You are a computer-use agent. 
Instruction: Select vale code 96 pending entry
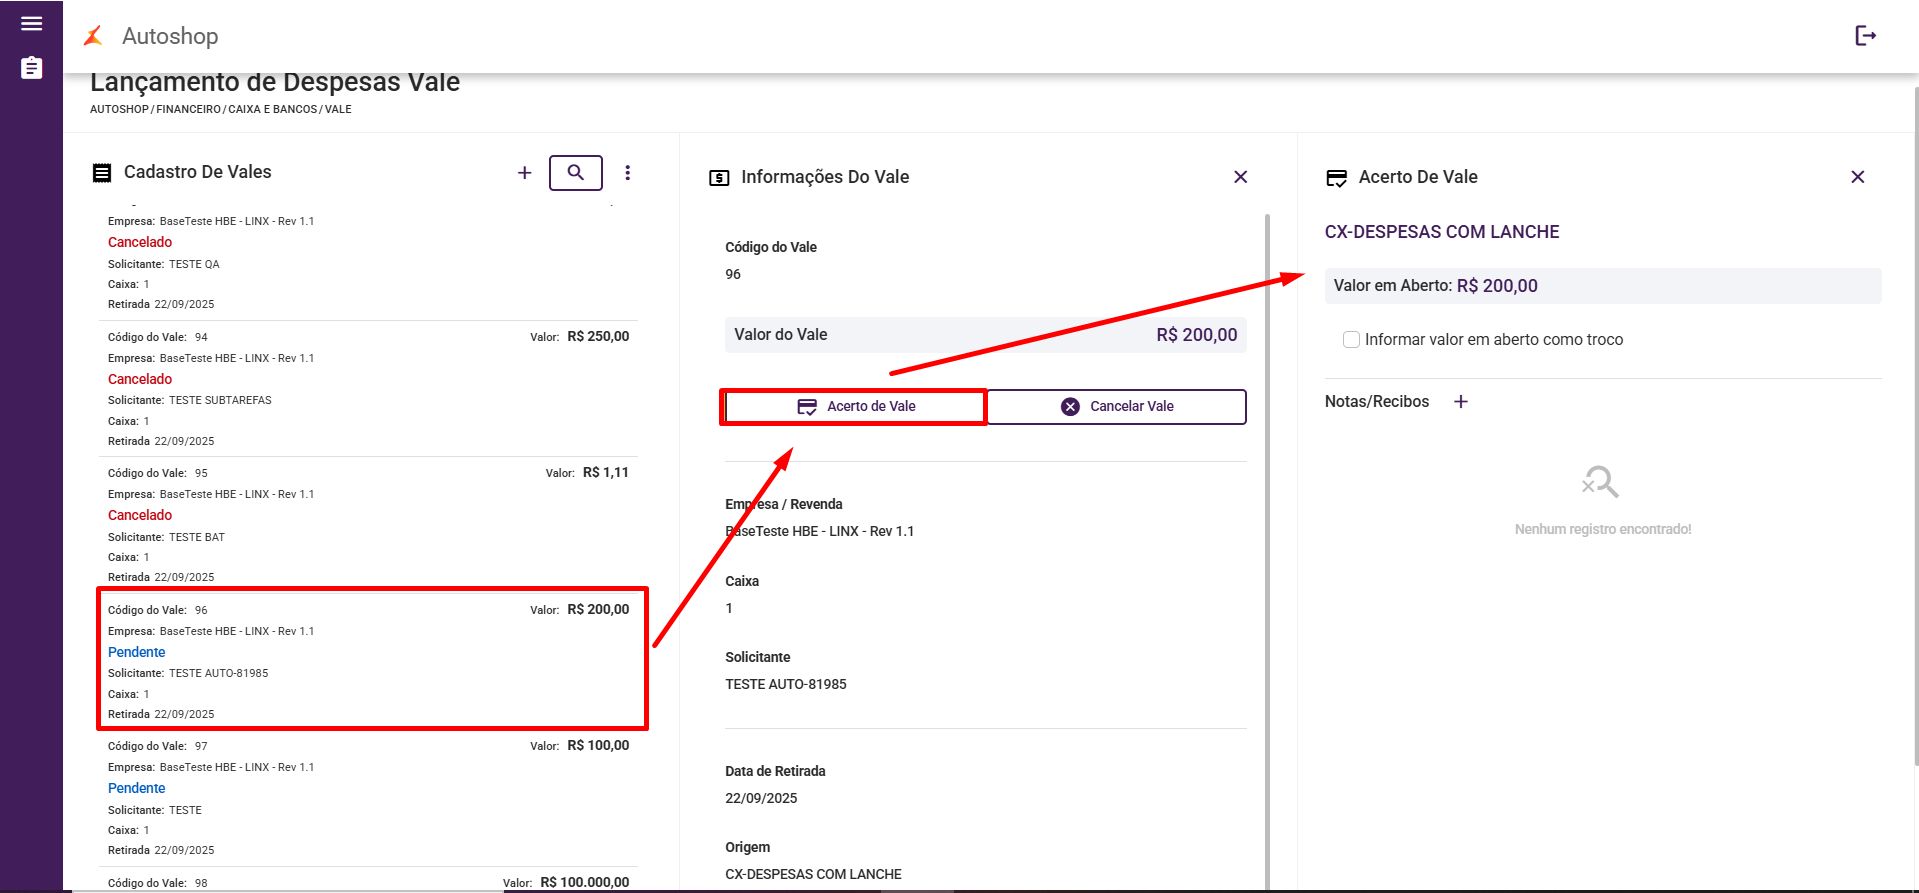click(370, 660)
